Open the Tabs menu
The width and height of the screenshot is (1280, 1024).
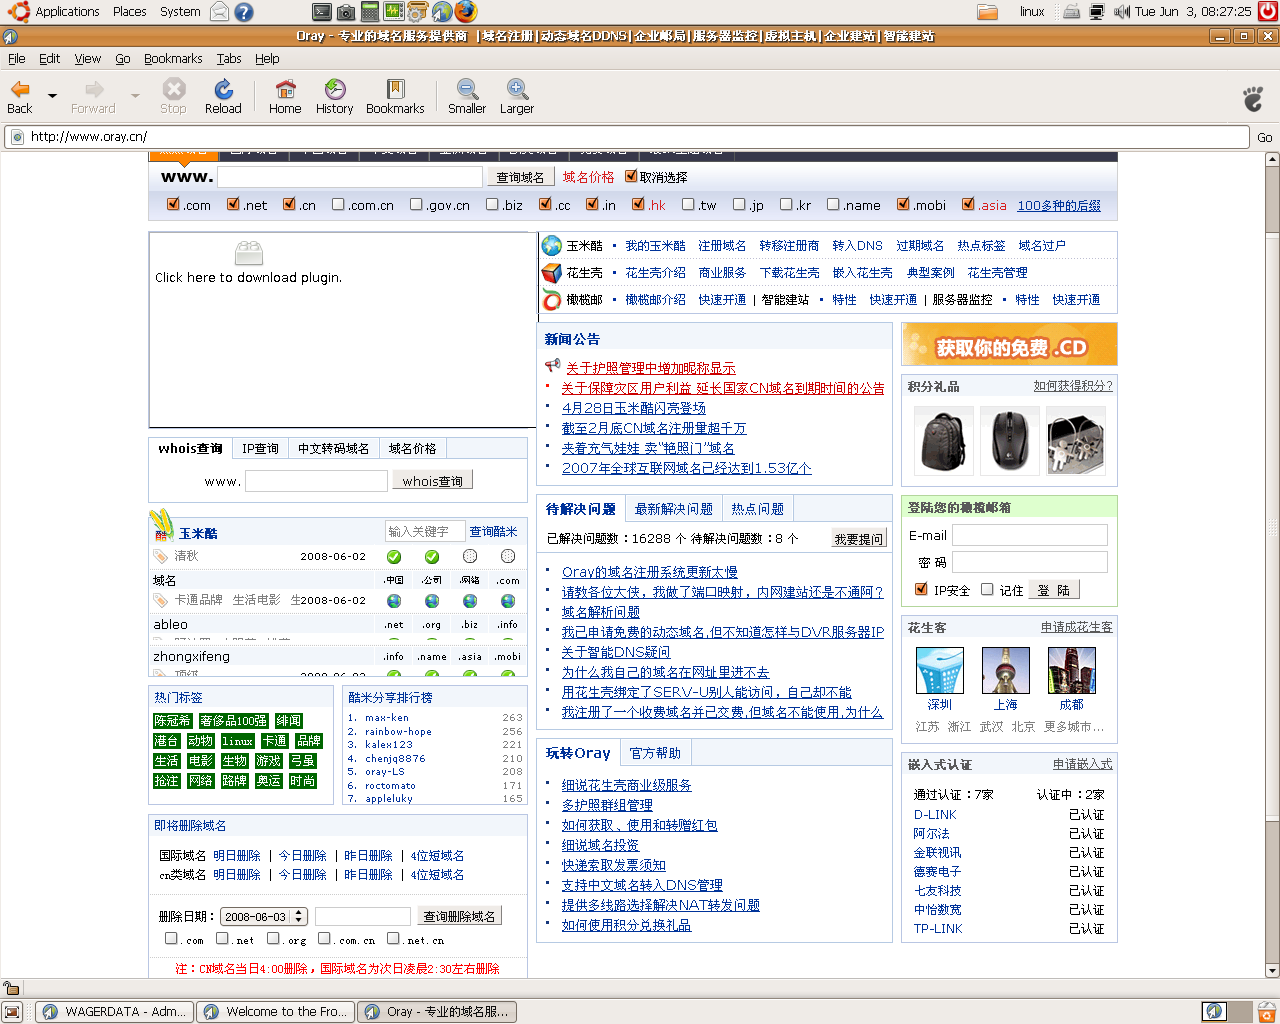tap(229, 59)
